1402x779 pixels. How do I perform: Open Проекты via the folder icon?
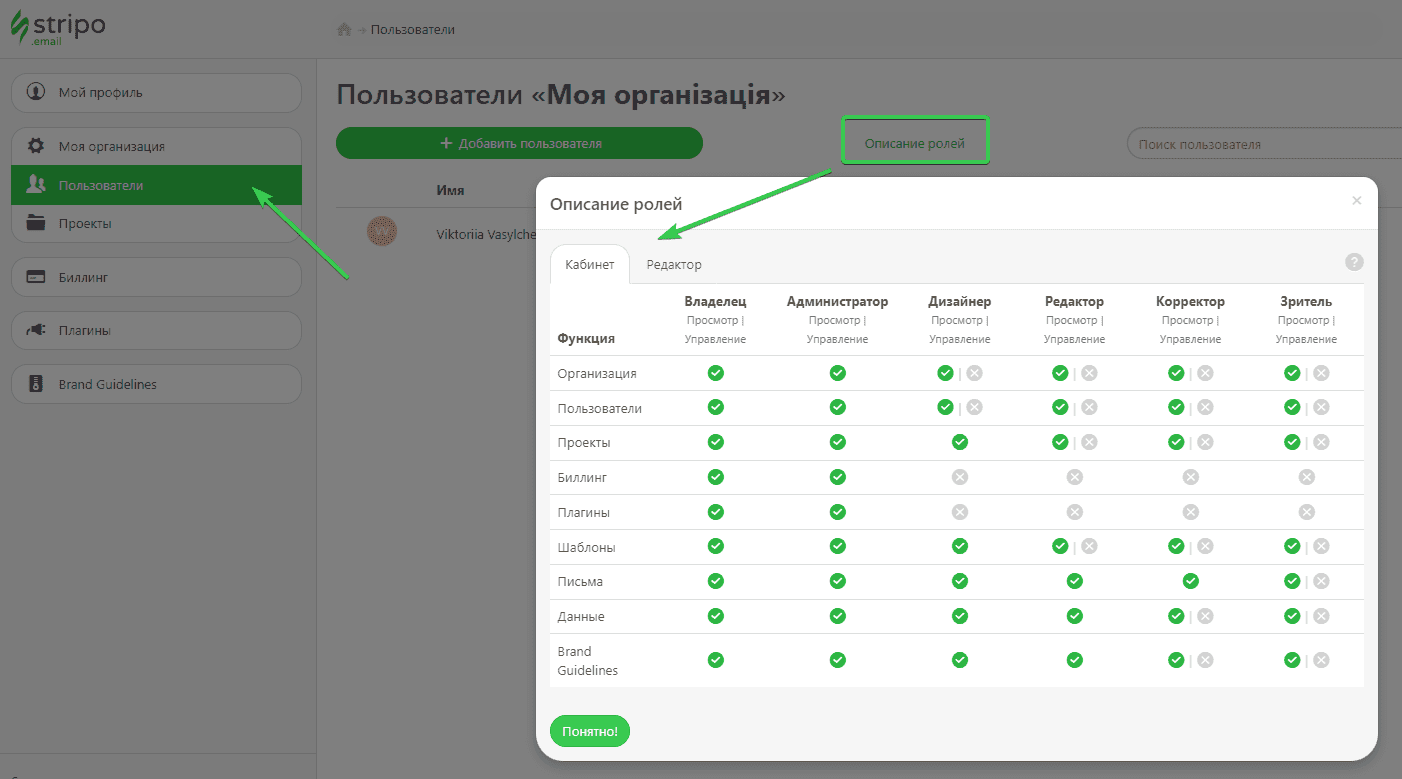coord(36,222)
